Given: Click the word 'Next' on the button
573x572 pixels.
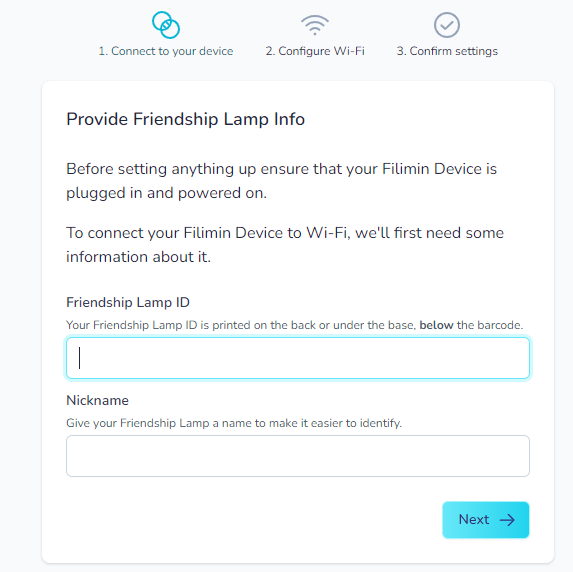Looking at the screenshot, I should click(x=474, y=519).
